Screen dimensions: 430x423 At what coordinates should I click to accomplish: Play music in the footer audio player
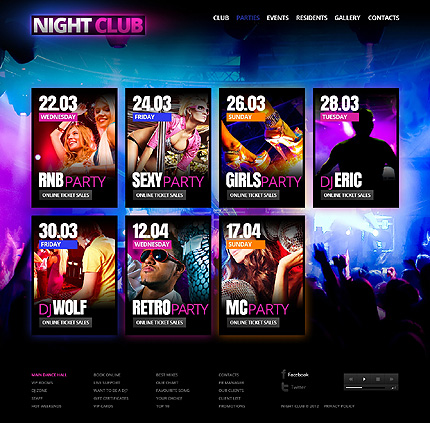pos(364,379)
